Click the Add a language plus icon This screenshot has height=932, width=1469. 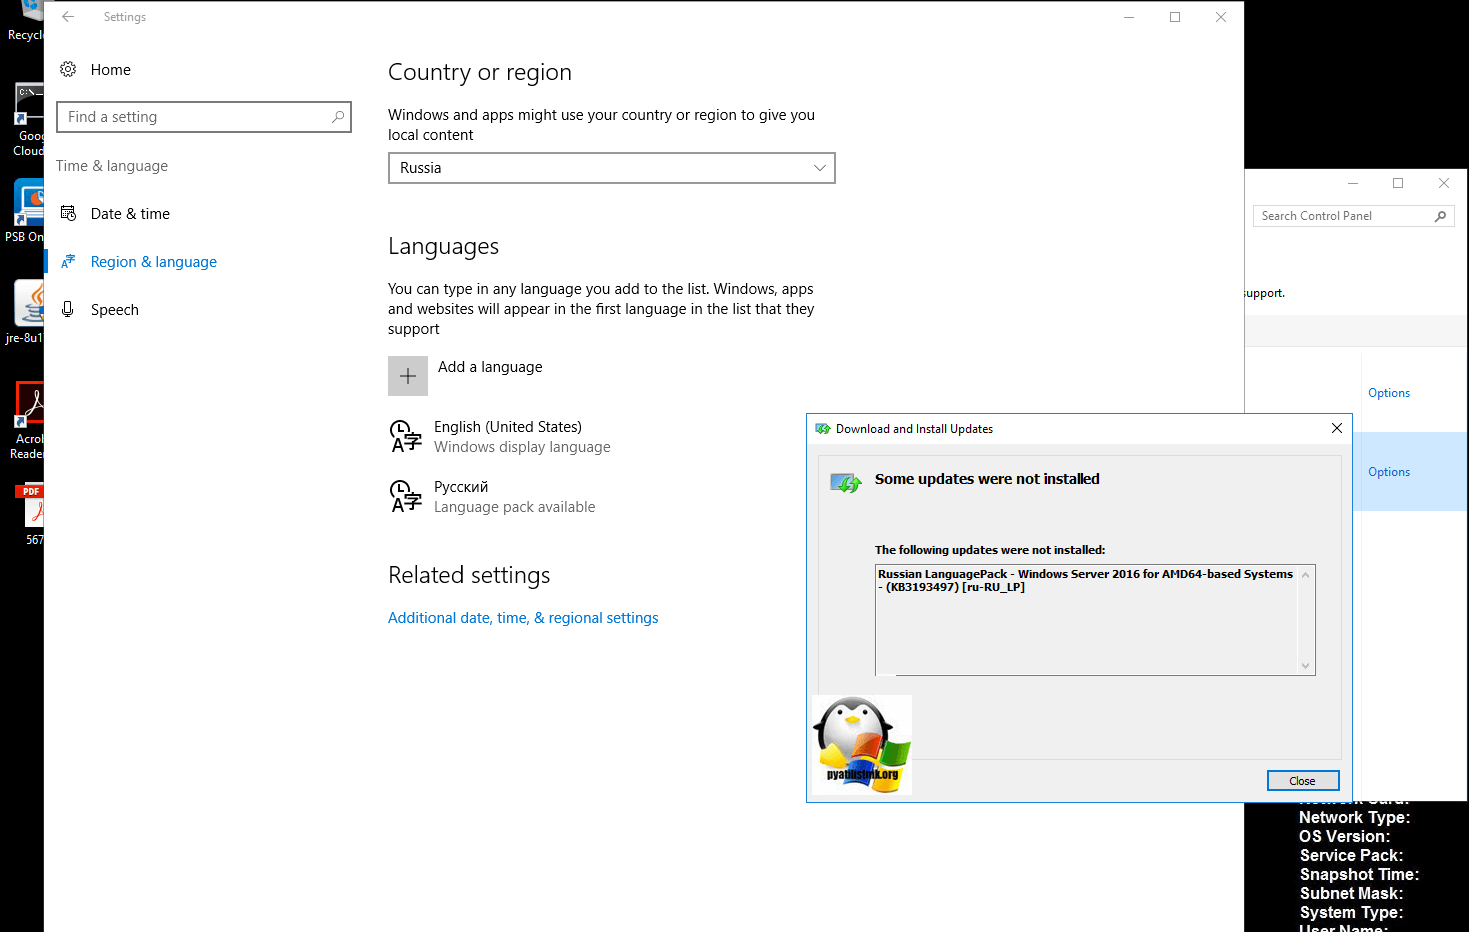coord(408,376)
